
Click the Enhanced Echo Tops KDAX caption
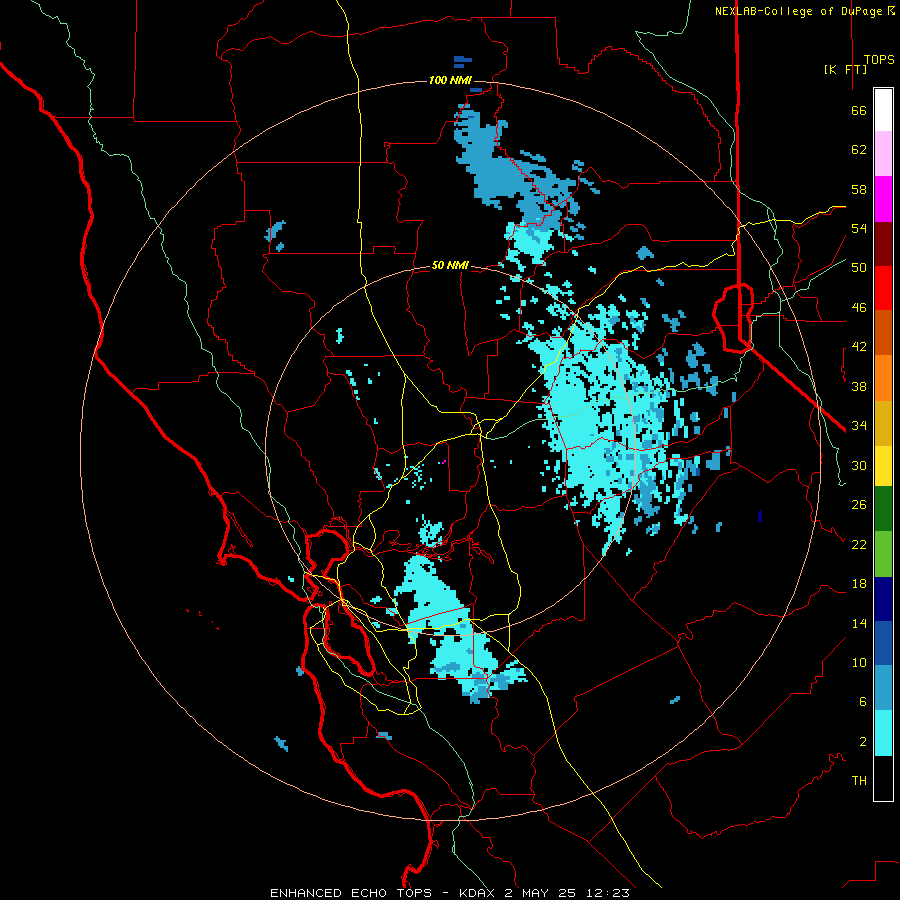pyautogui.click(x=450, y=893)
